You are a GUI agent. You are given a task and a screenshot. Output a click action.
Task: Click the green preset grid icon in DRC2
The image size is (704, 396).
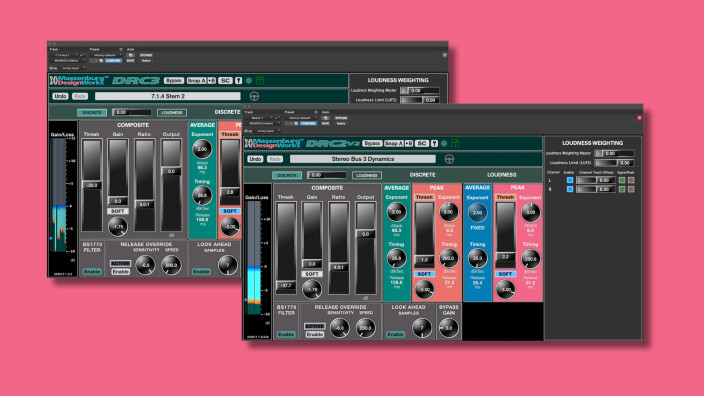[455, 143]
